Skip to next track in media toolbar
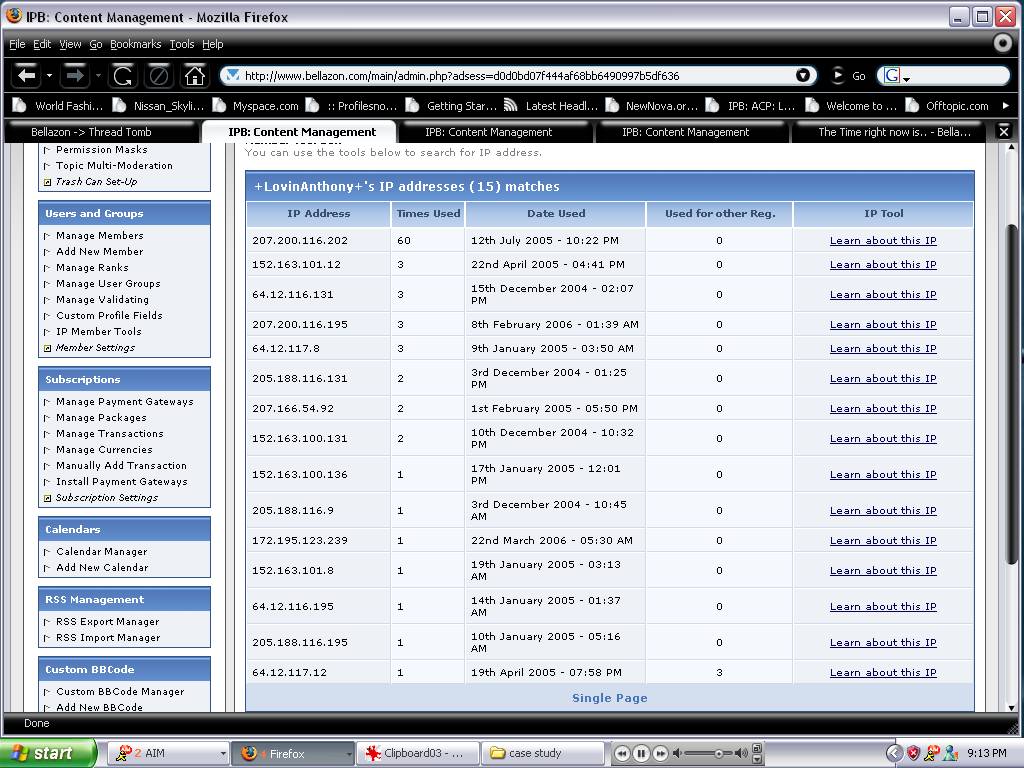This screenshot has height=768, width=1024. tap(660, 753)
